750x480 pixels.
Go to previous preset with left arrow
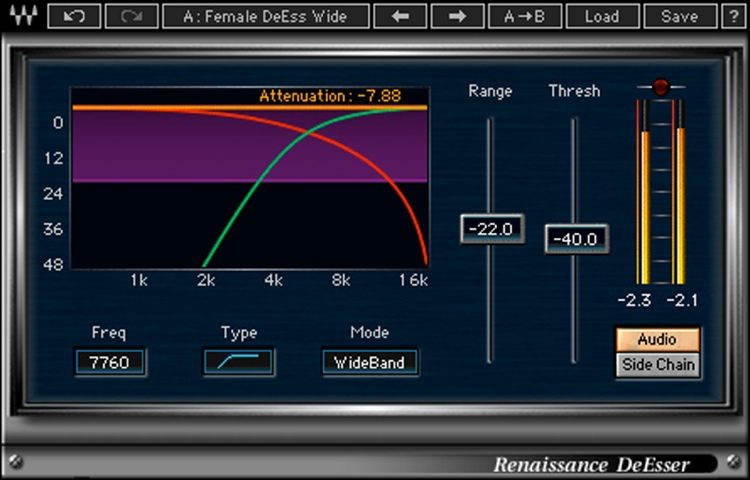click(x=400, y=17)
